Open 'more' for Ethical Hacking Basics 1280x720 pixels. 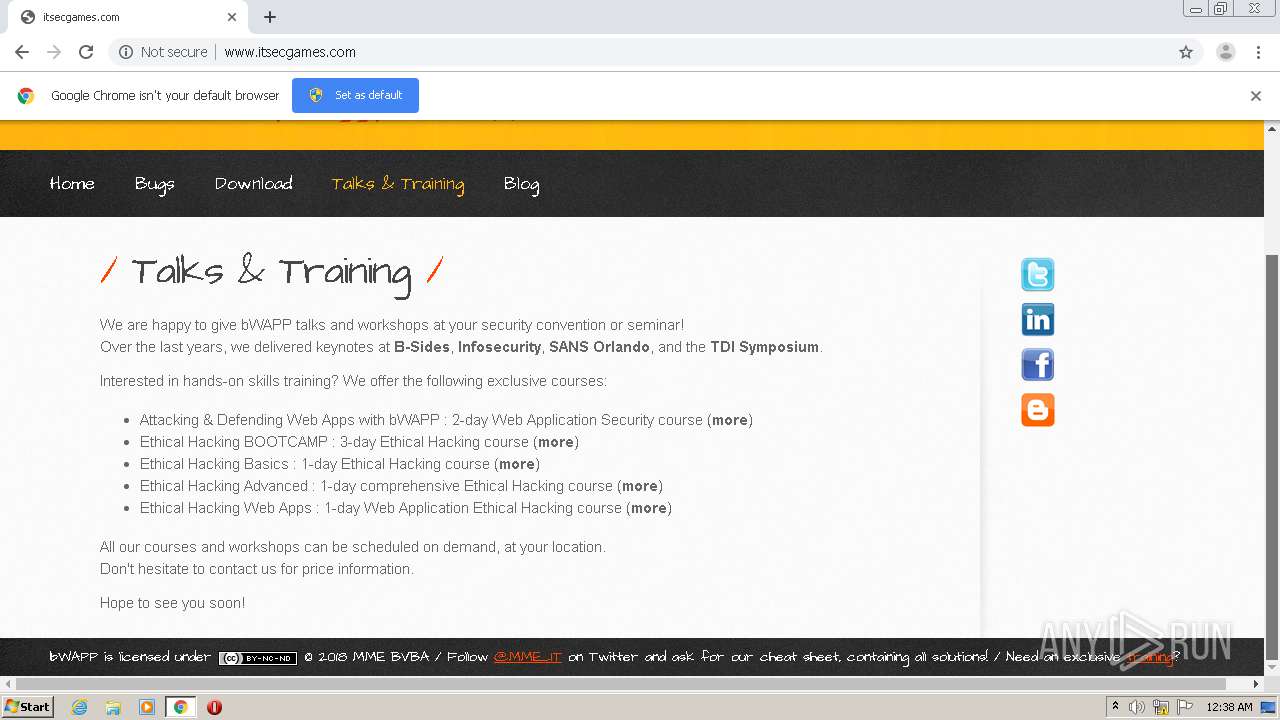click(517, 464)
